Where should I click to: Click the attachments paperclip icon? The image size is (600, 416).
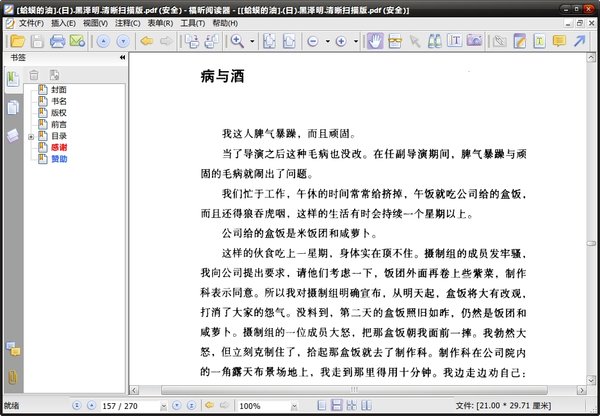13,376
